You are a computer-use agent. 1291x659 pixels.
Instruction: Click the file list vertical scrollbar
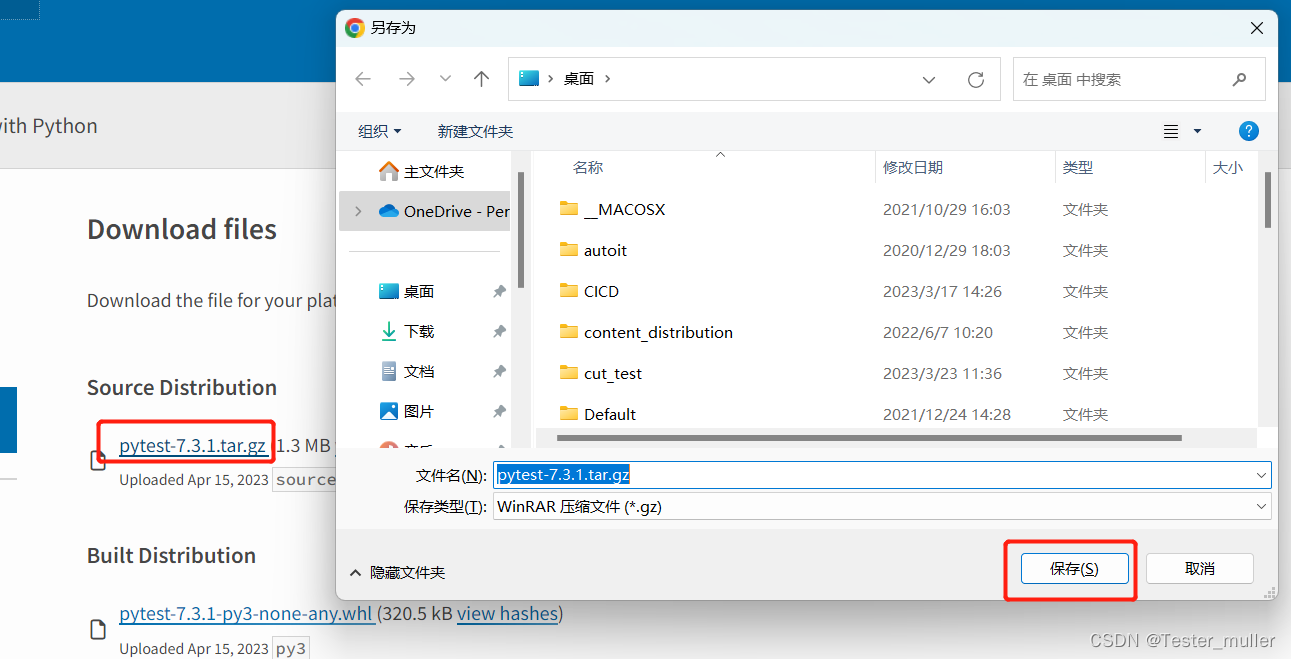[x=1267, y=200]
